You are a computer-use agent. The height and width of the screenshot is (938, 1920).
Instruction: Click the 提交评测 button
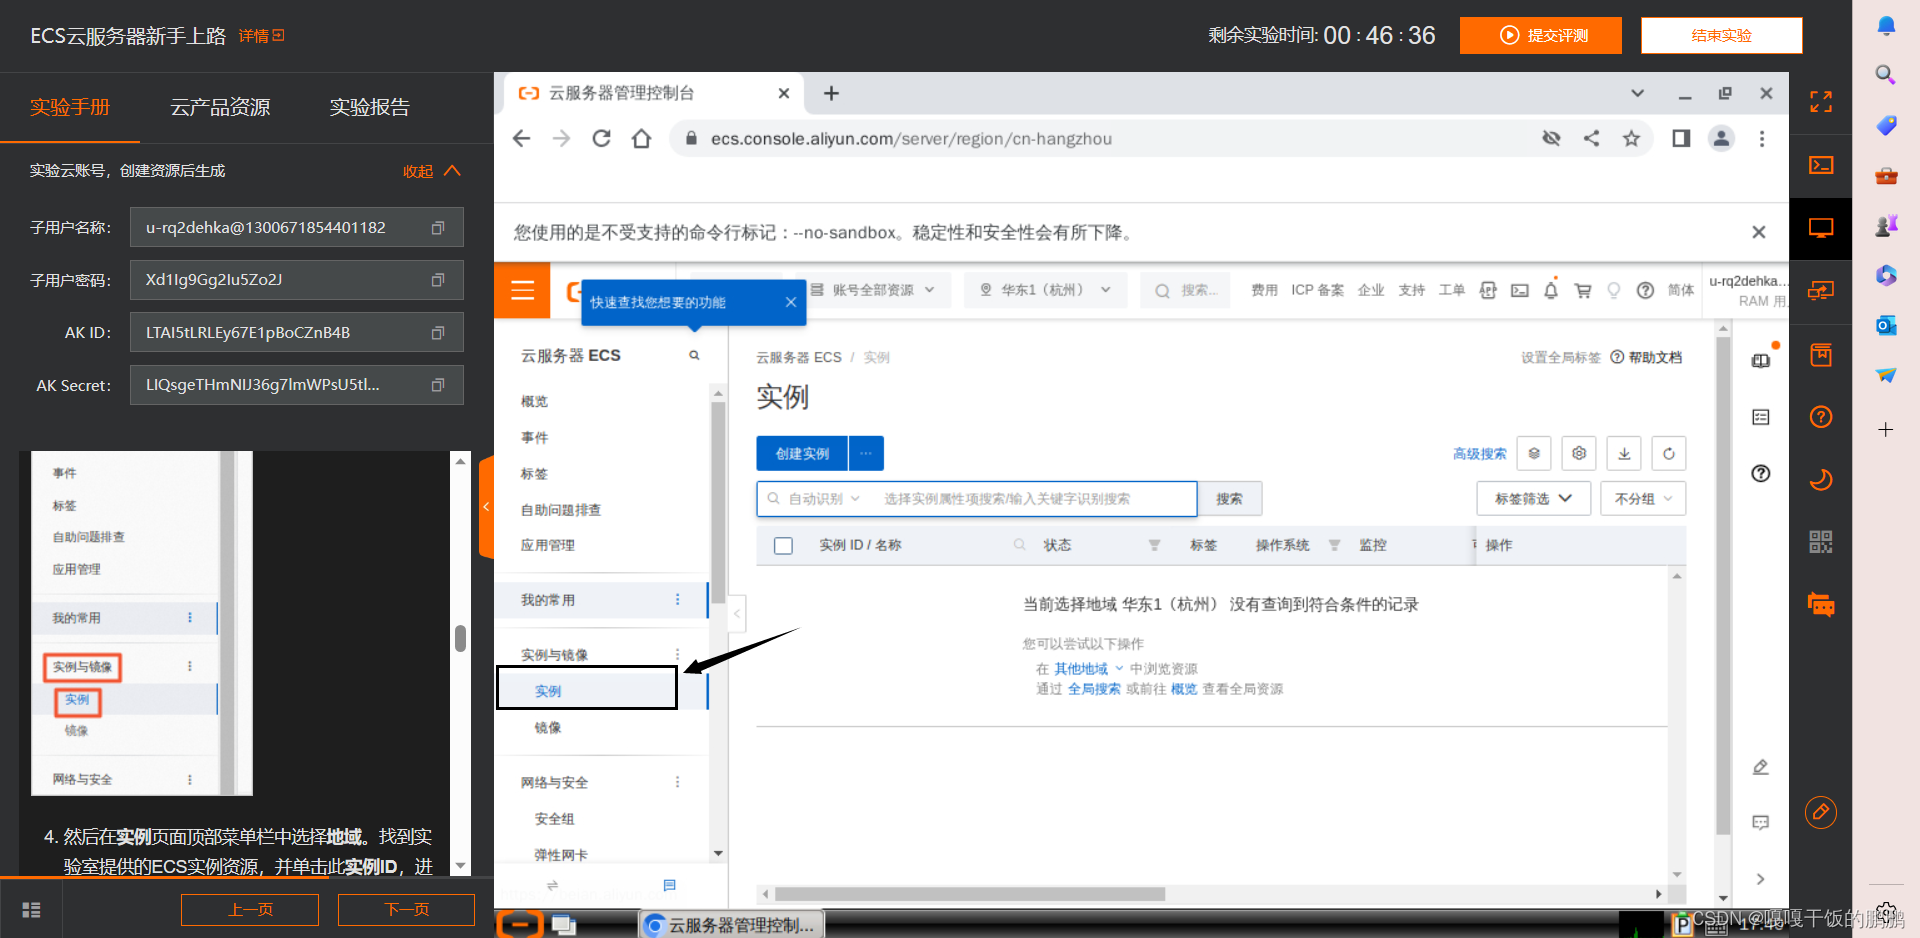click(x=1540, y=35)
